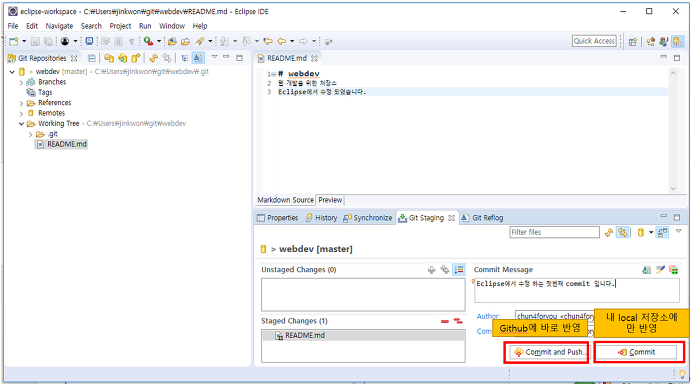
Task: Switch to the Java EE perspective icon
Action: pos(663,42)
